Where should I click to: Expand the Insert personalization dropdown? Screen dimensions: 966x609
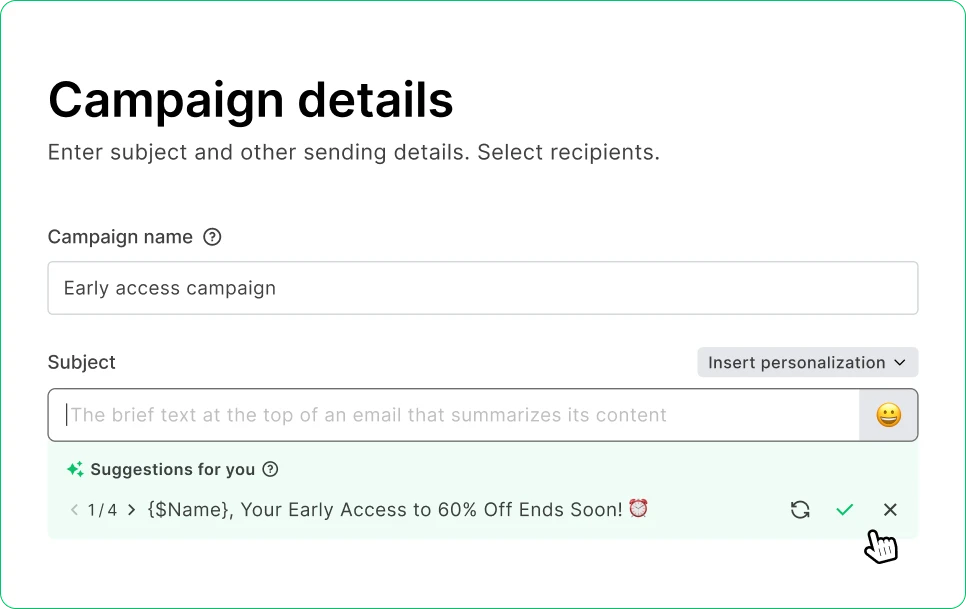coord(807,362)
